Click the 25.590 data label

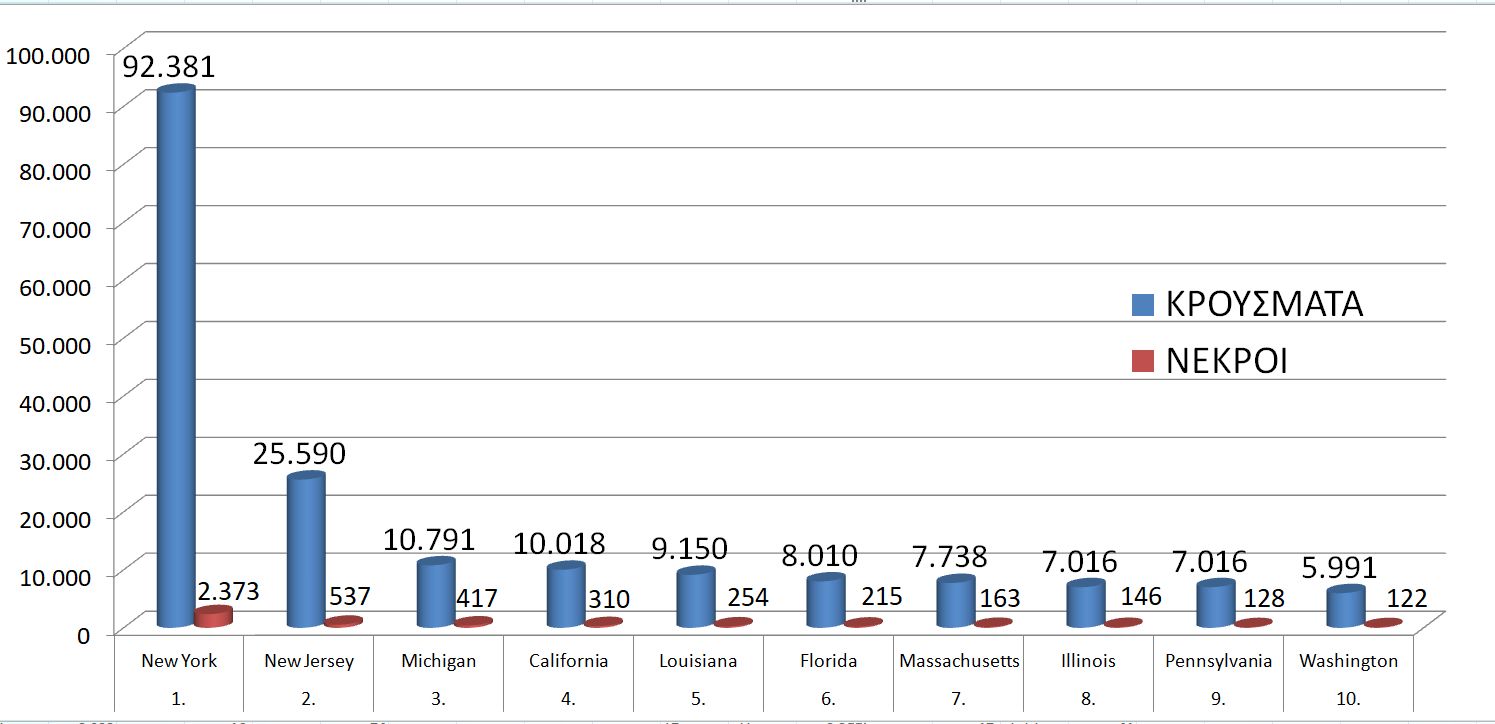click(299, 454)
